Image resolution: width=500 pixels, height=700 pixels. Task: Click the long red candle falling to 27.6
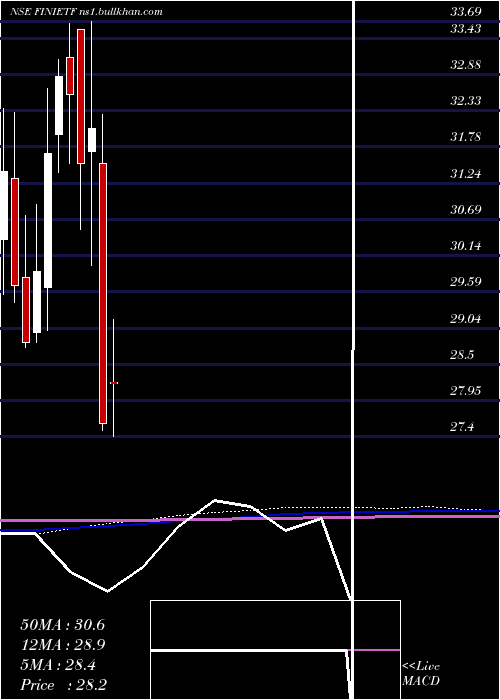tap(103, 293)
